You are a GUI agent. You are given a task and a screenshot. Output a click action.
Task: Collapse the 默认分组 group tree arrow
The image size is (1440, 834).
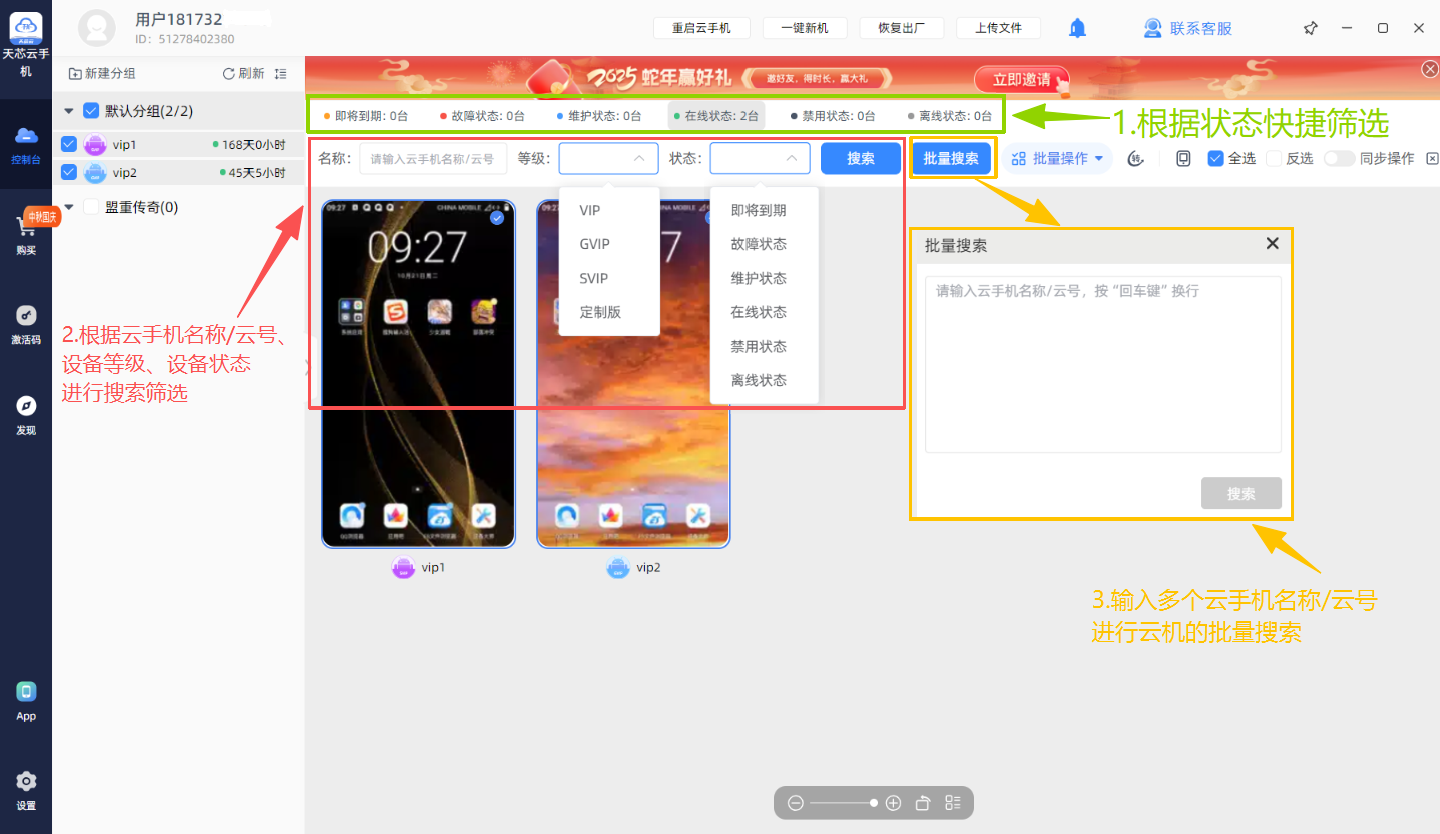[x=68, y=111]
